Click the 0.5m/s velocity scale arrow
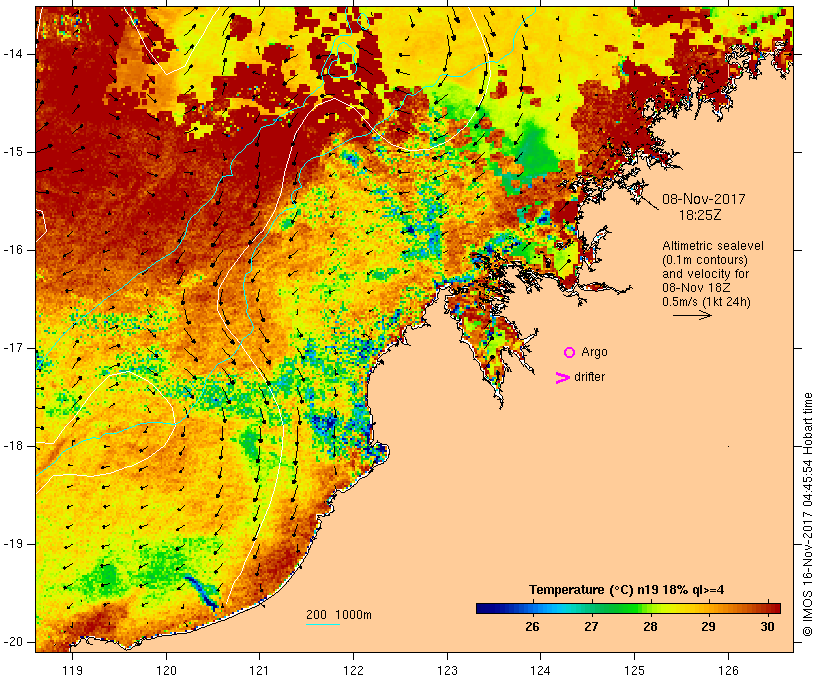Screen dimensions: 820x680 click(692, 315)
